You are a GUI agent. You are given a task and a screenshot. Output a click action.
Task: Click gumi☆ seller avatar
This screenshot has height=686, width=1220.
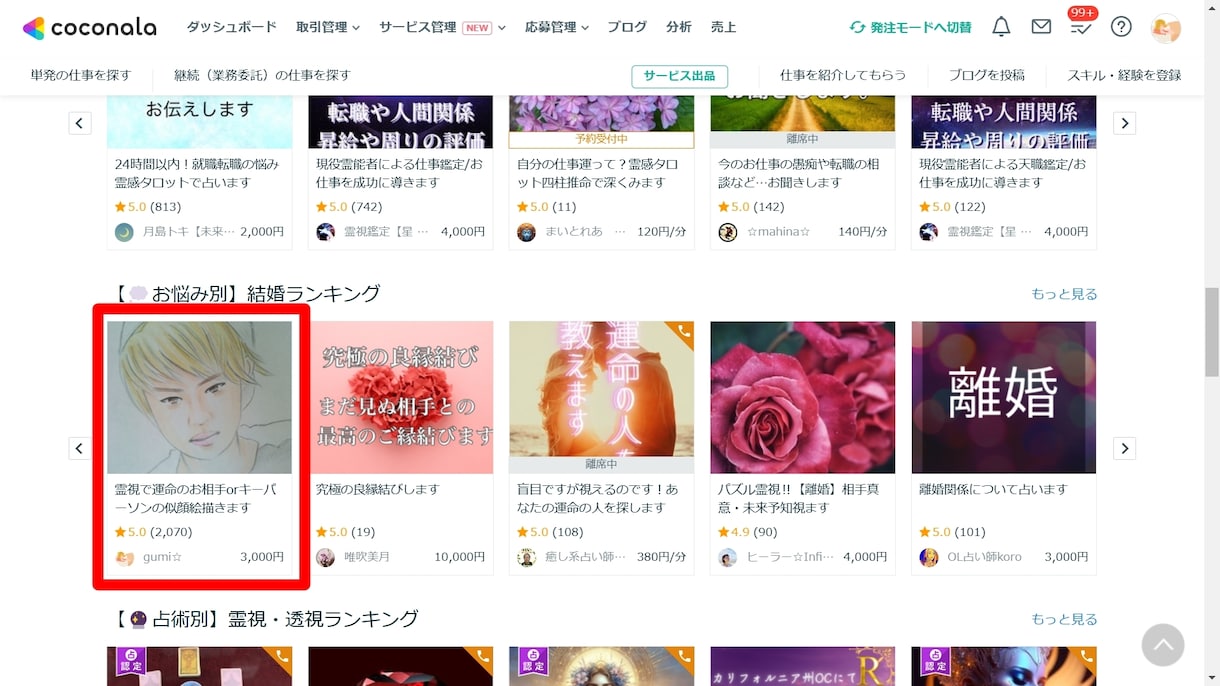coord(125,557)
